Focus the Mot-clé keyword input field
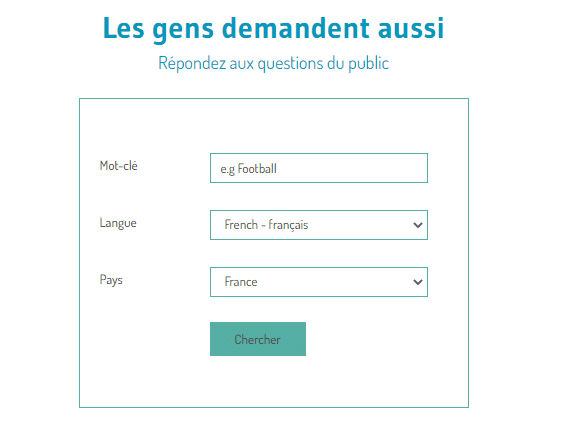The width and height of the screenshot is (573, 424). (319, 168)
